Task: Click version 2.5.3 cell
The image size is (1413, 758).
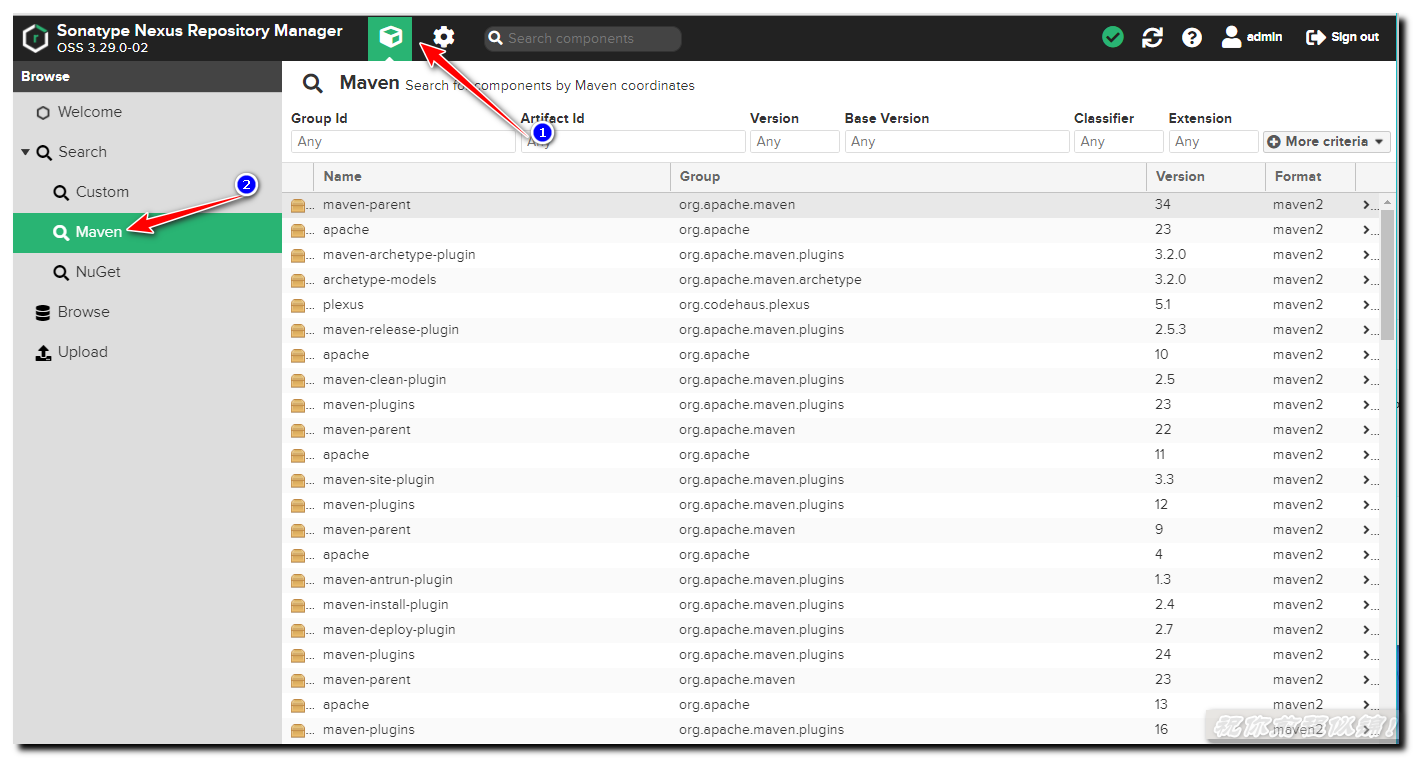Action: 1170,330
